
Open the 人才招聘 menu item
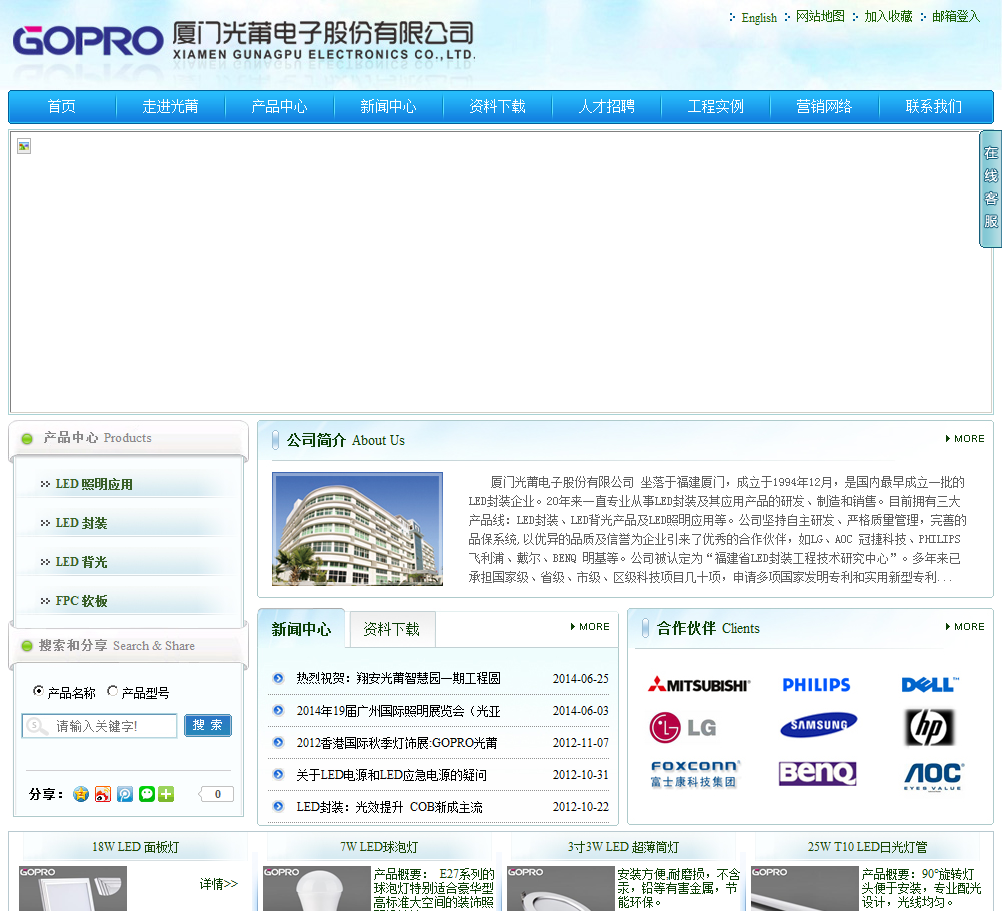pos(606,107)
